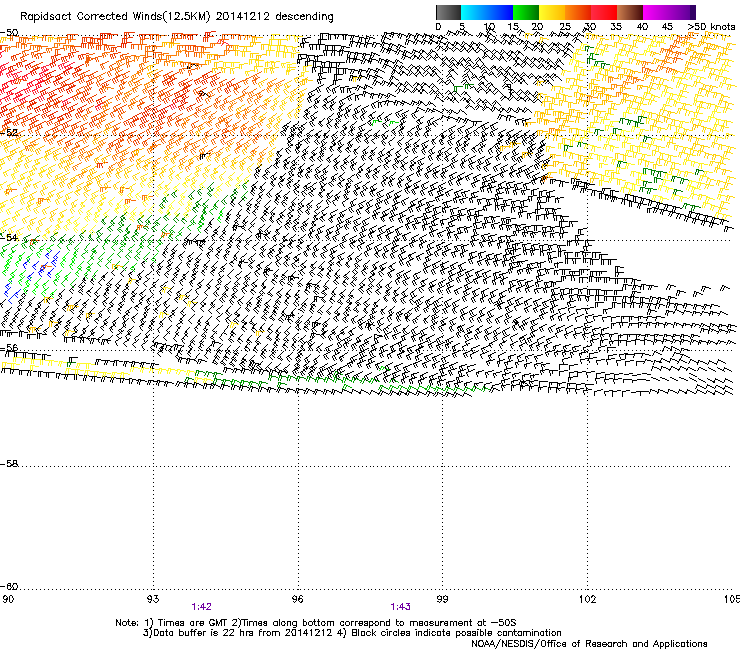Click the latitude label '-50' on the left axis

tap(9, 33)
